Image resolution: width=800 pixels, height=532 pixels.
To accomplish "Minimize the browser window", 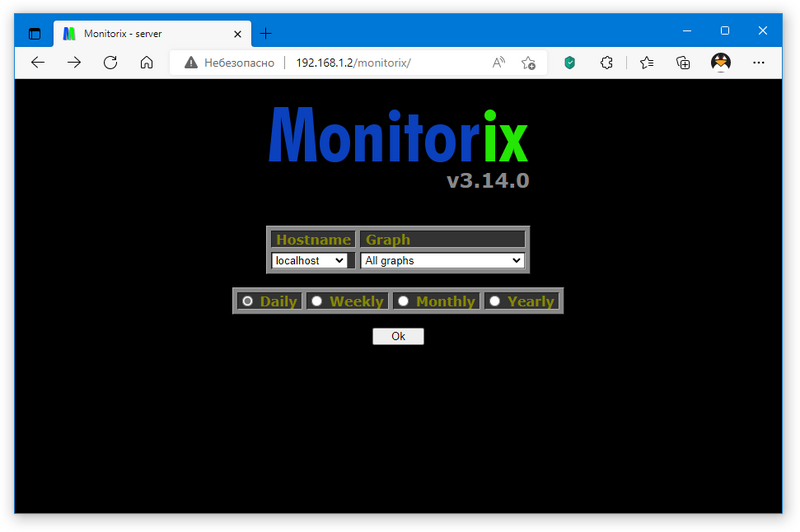I will 687,31.
